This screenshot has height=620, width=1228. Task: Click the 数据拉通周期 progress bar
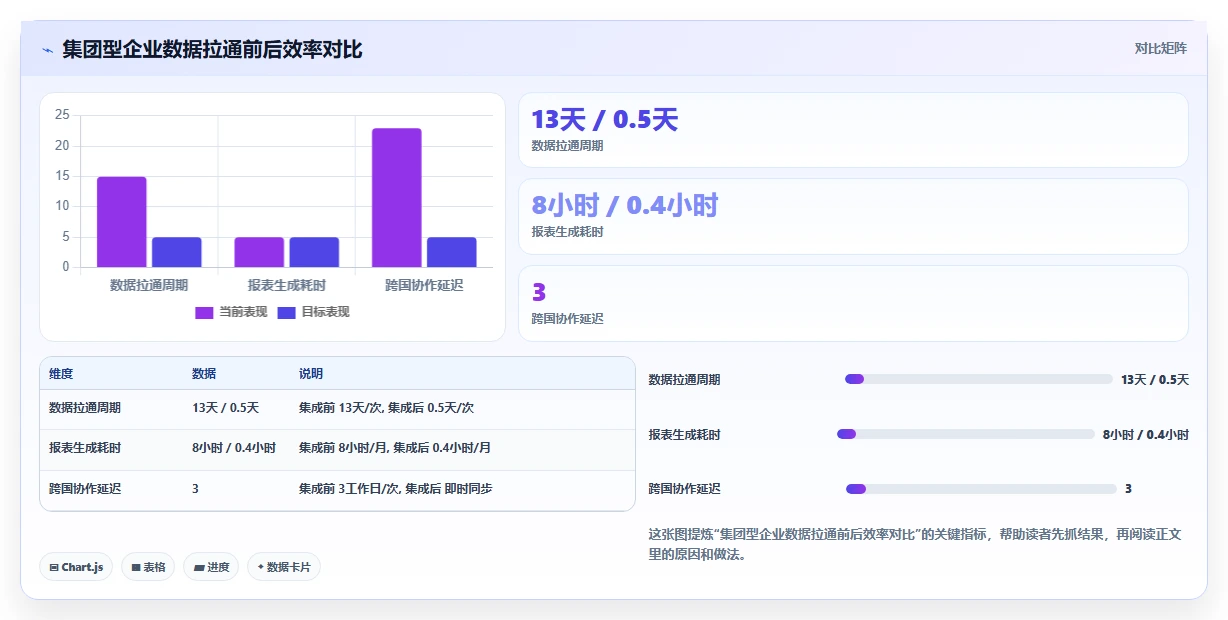979,379
